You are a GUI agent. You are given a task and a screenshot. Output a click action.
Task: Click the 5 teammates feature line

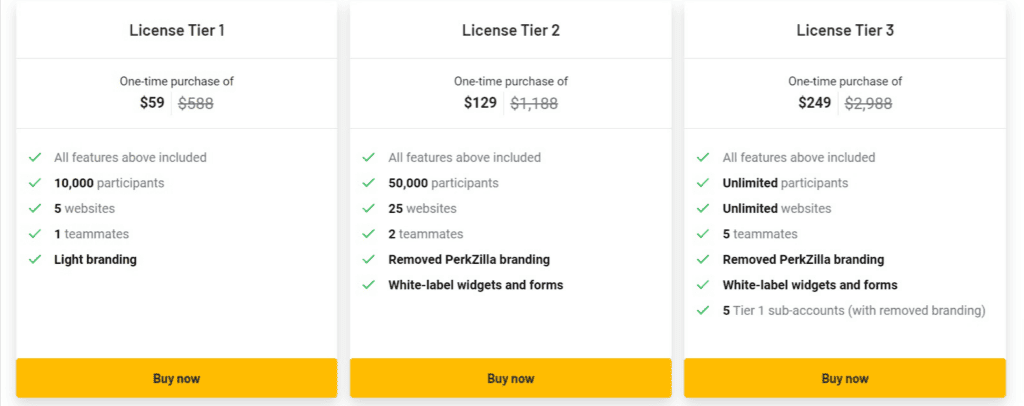click(x=760, y=234)
